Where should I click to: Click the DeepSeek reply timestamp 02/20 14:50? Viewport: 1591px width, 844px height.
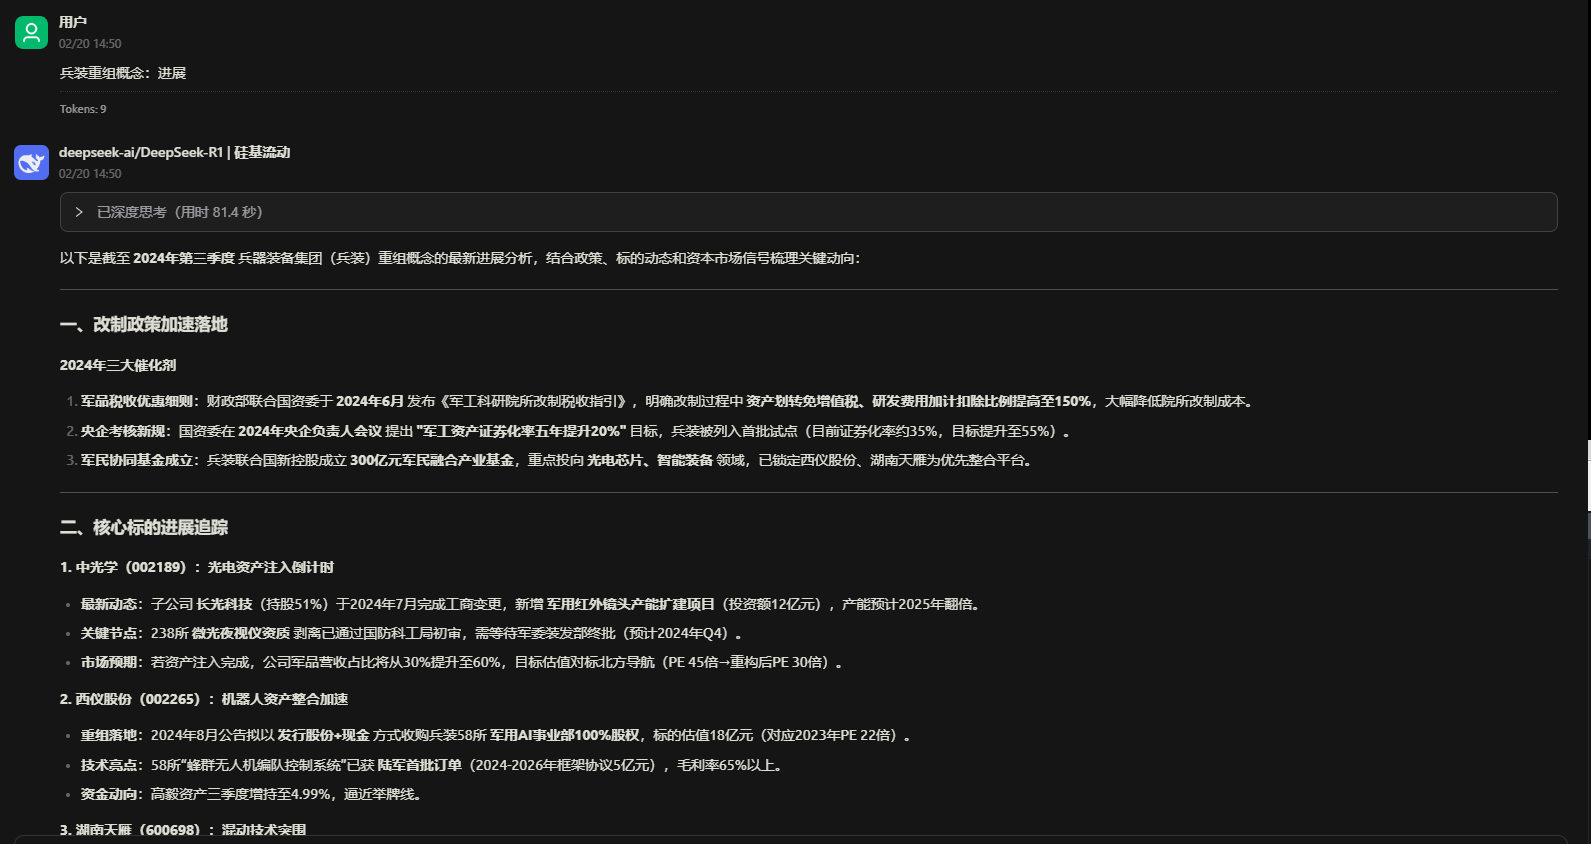pyautogui.click(x=90, y=174)
